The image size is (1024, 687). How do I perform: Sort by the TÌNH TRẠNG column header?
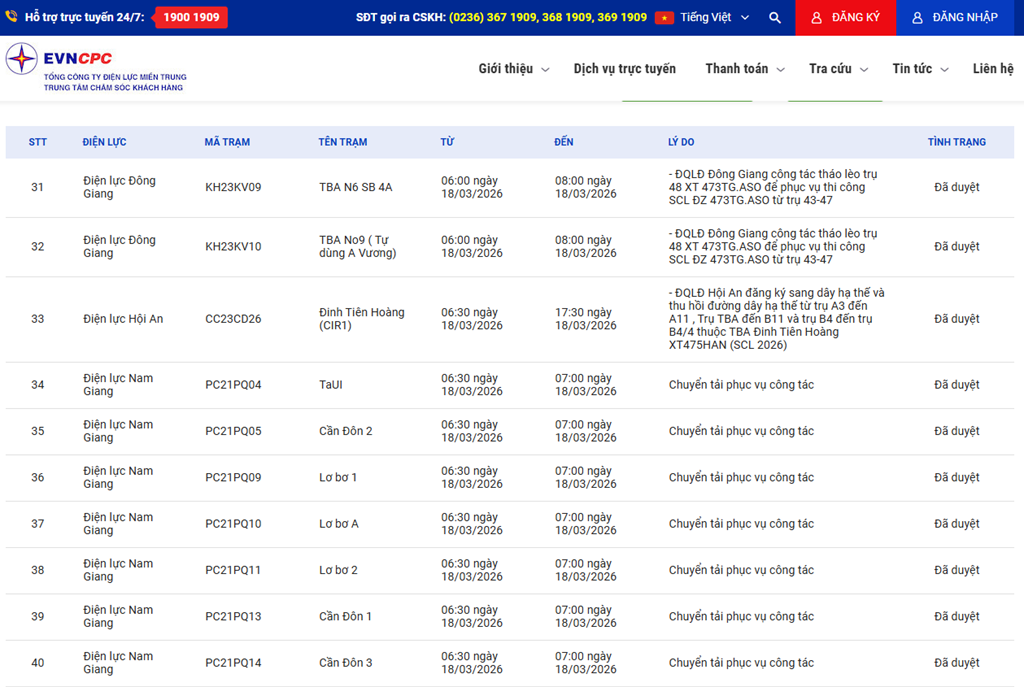(956, 142)
